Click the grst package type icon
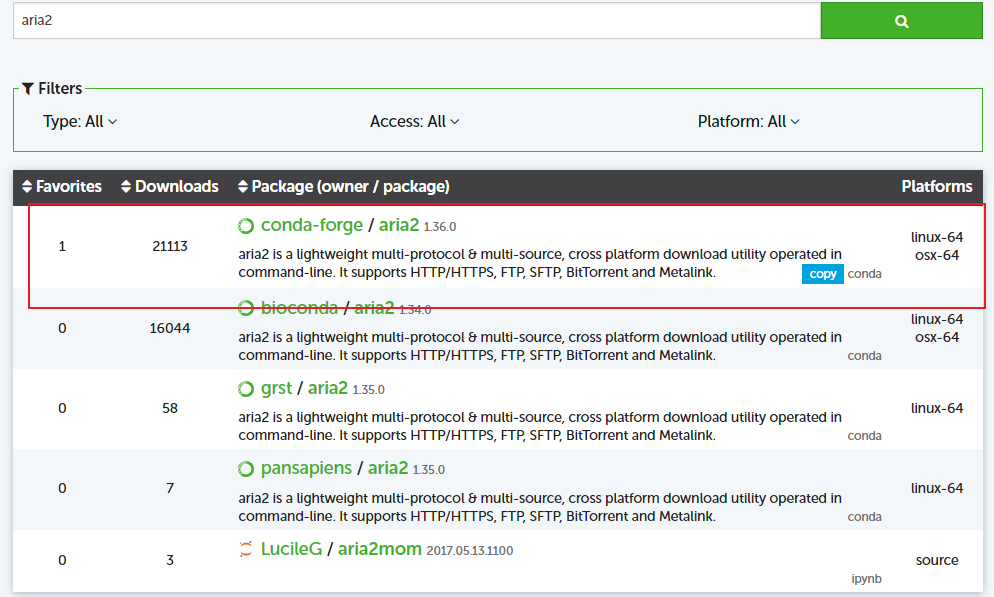Screen dimensions: 994x597 pyautogui.click(x=246, y=388)
